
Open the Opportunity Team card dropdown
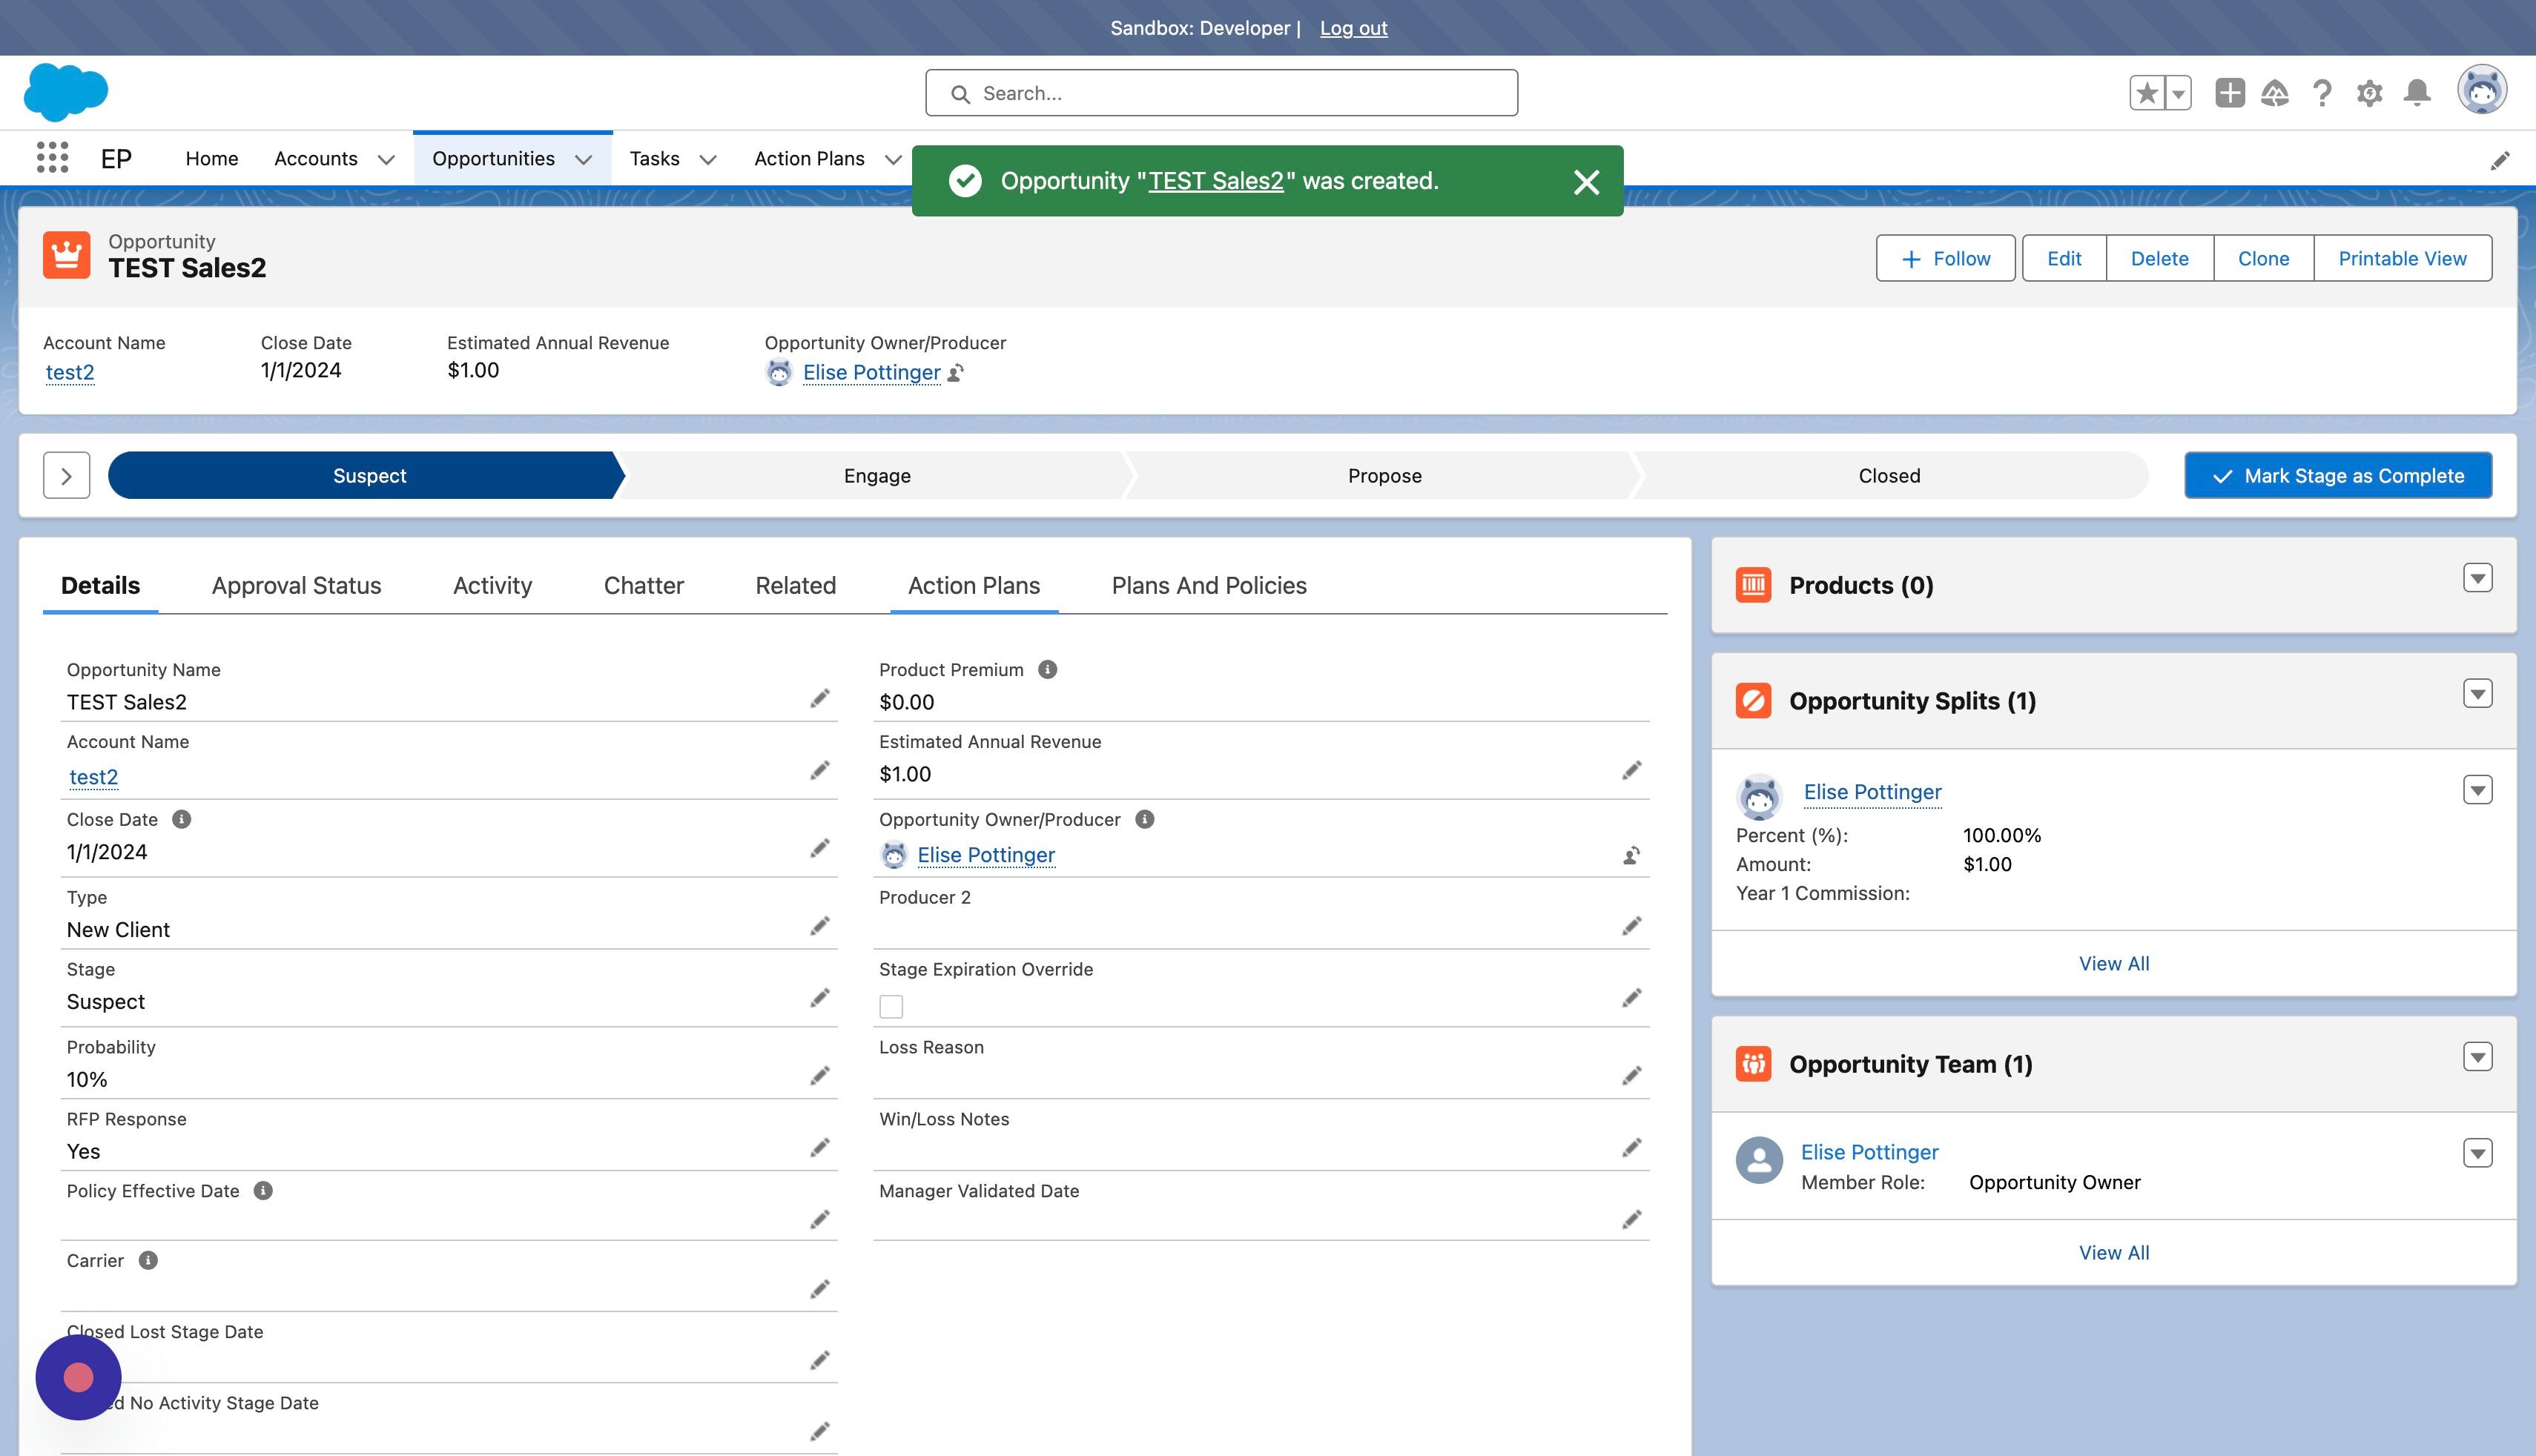coord(2477,1057)
